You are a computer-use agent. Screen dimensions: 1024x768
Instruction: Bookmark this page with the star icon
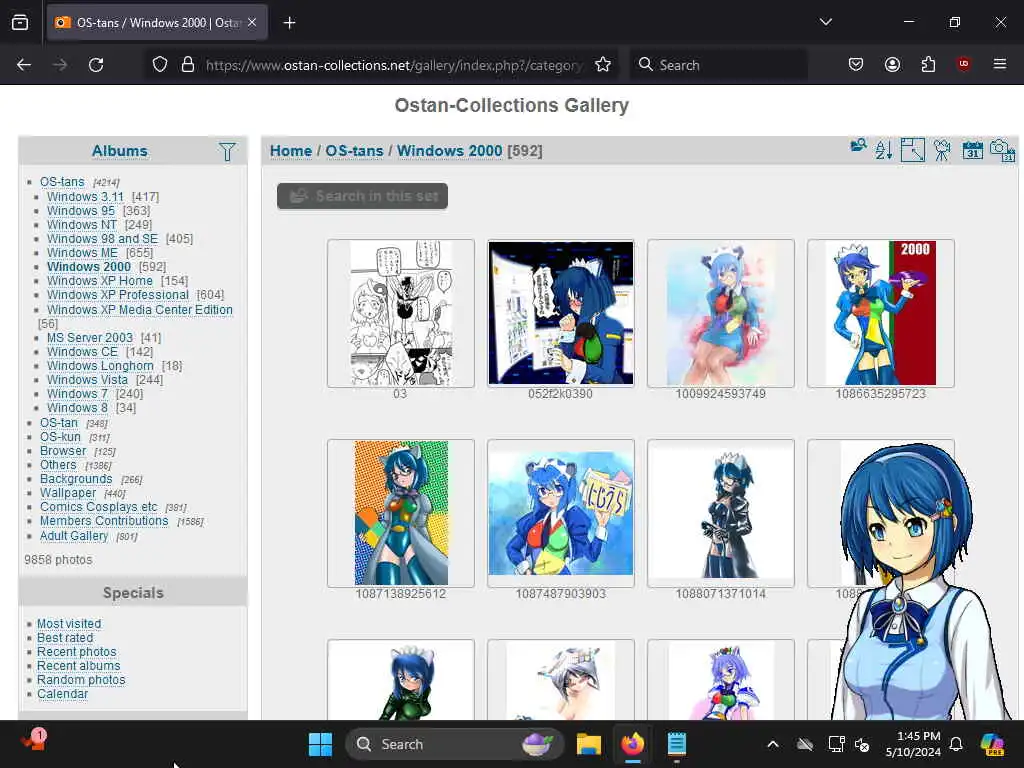[603, 65]
